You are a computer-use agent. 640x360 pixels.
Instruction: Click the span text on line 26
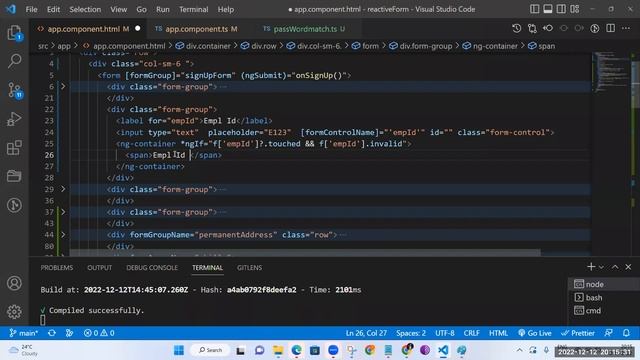click(x=174, y=155)
